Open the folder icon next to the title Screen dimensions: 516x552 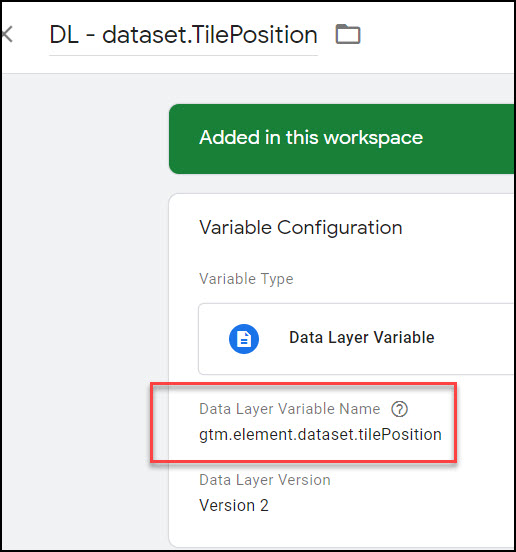pyautogui.click(x=348, y=34)
